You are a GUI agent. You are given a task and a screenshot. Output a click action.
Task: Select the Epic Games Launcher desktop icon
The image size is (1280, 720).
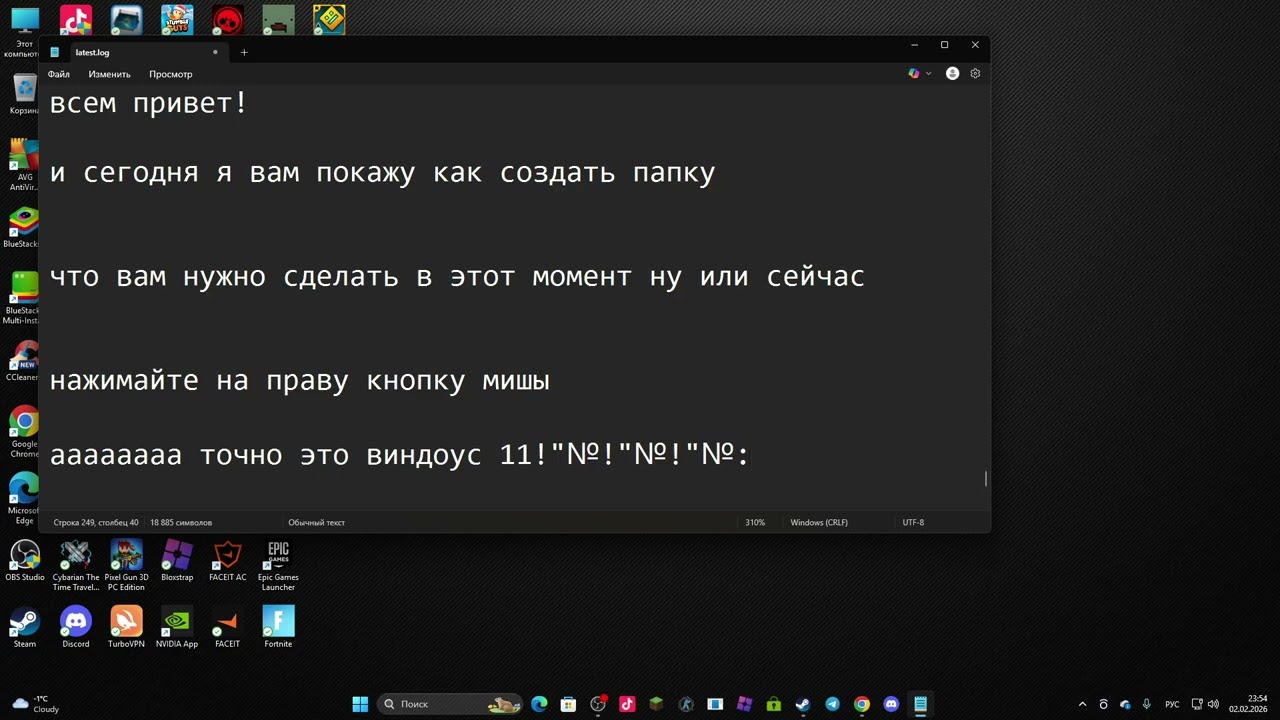click(278, 566)
